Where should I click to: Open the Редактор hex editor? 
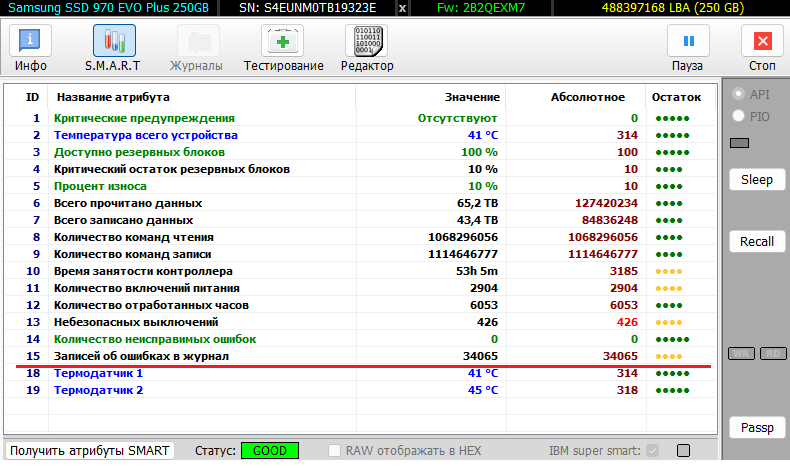click(367, 48)
